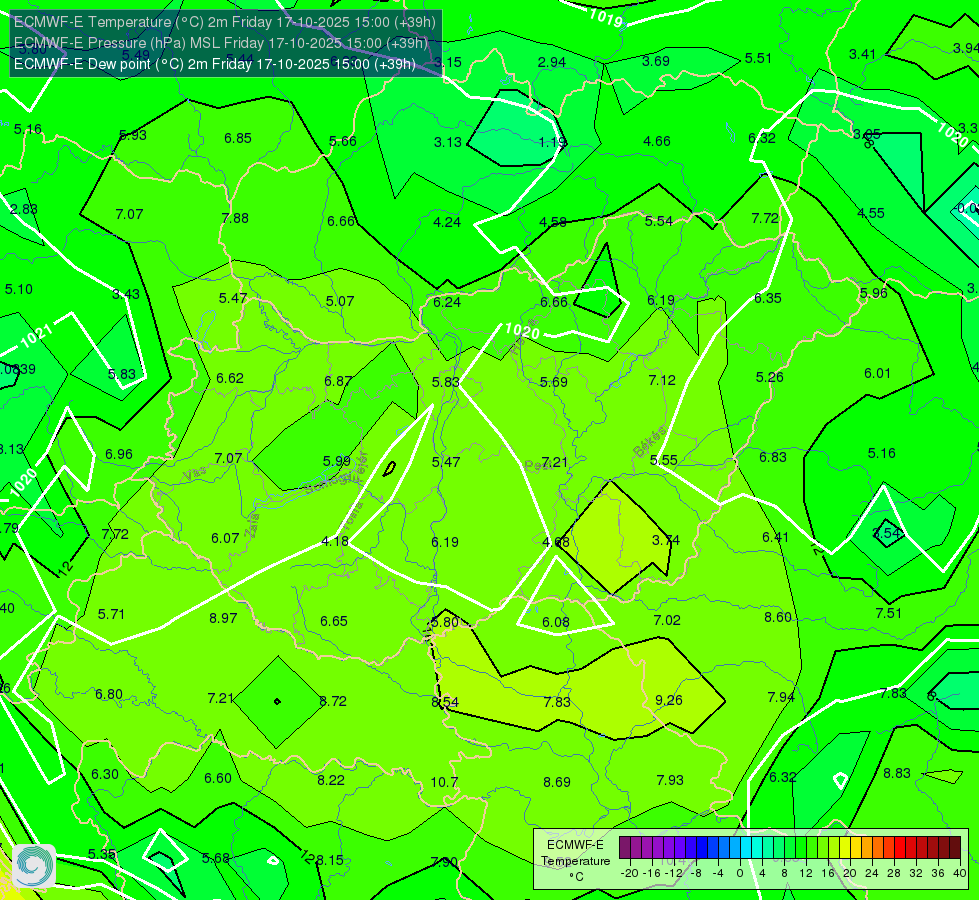
Task: Click the 5.93 dew point value
Action: 133,135
